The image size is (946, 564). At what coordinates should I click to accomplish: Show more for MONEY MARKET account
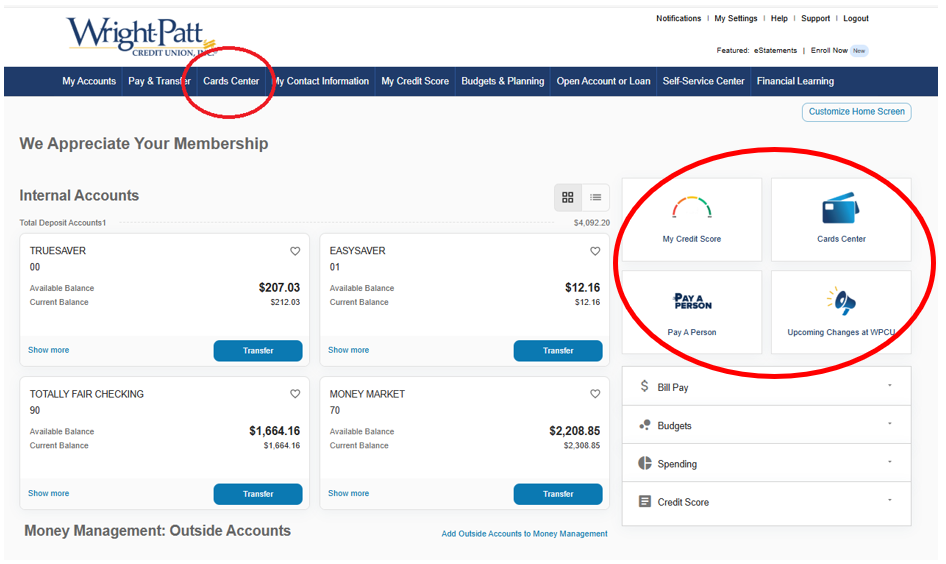348,493
